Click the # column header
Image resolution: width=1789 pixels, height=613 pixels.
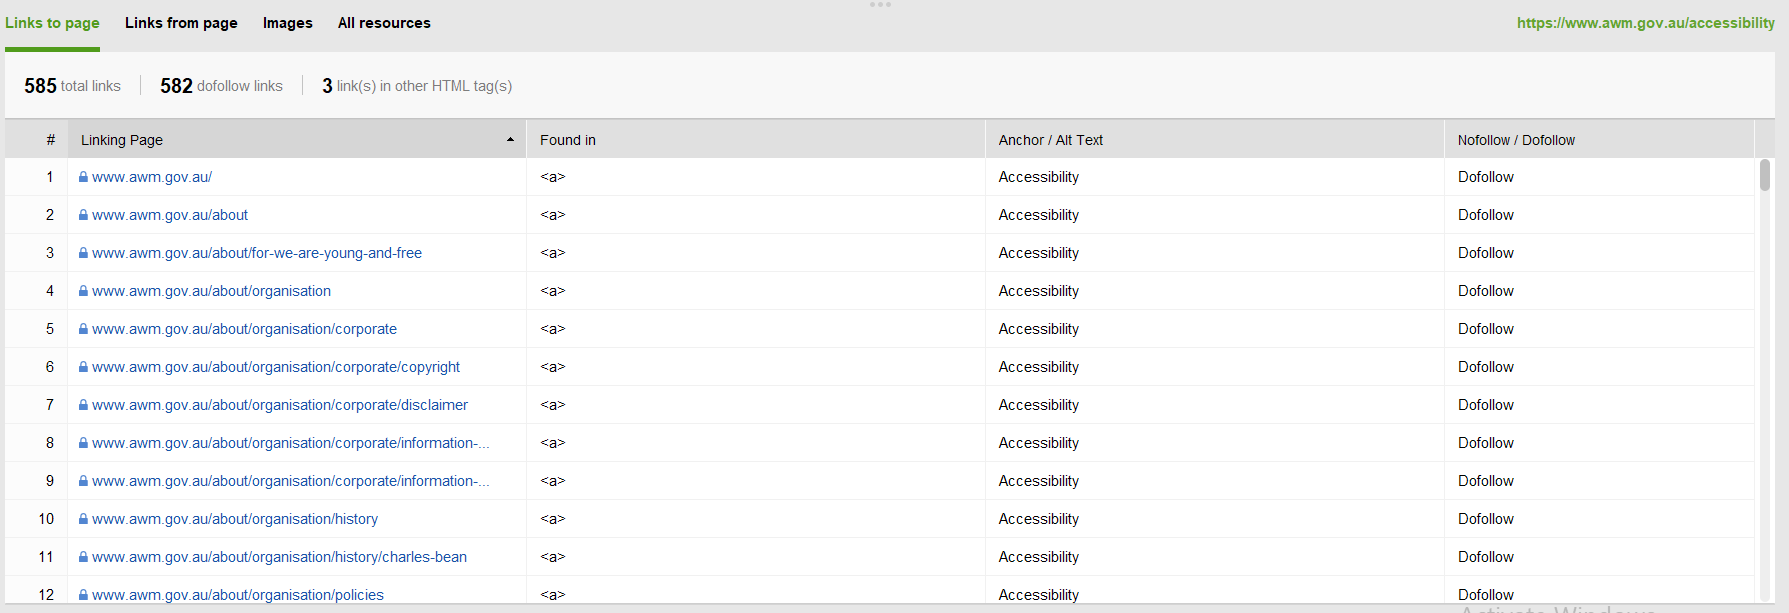tap(50, 140)
